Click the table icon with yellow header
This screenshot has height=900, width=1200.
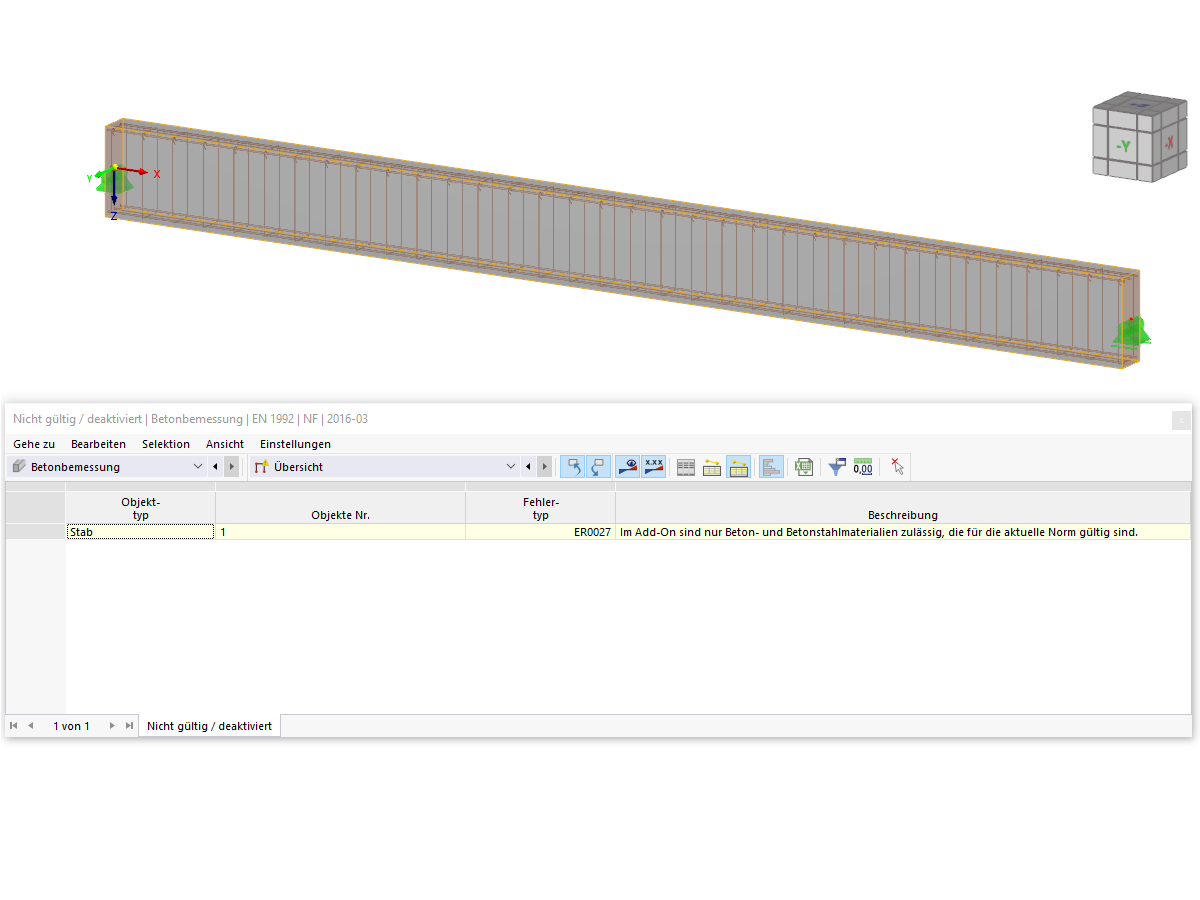pyautogui.click(x=712, y=467)
